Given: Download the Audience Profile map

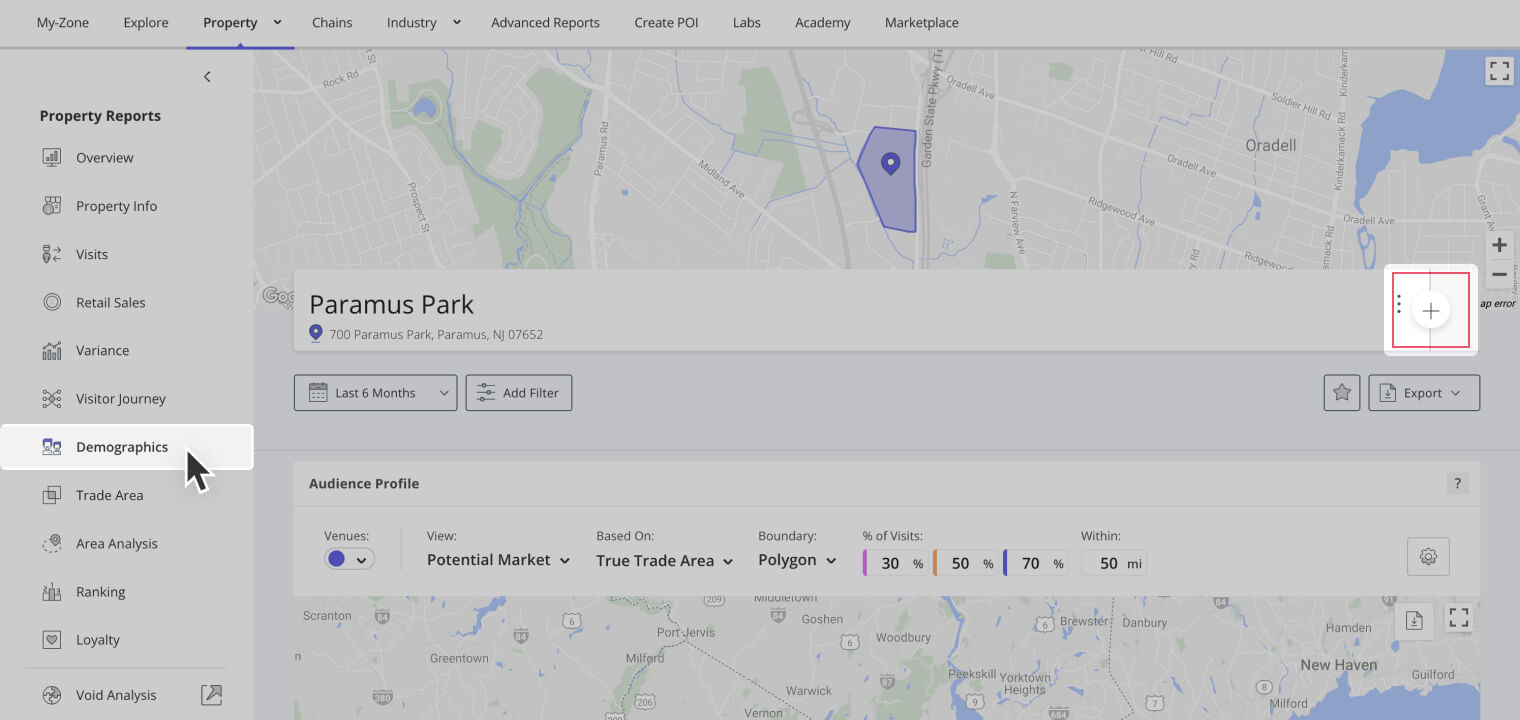Looking at the screenshot, I should pyautogui.click(x=1414, y=620).
